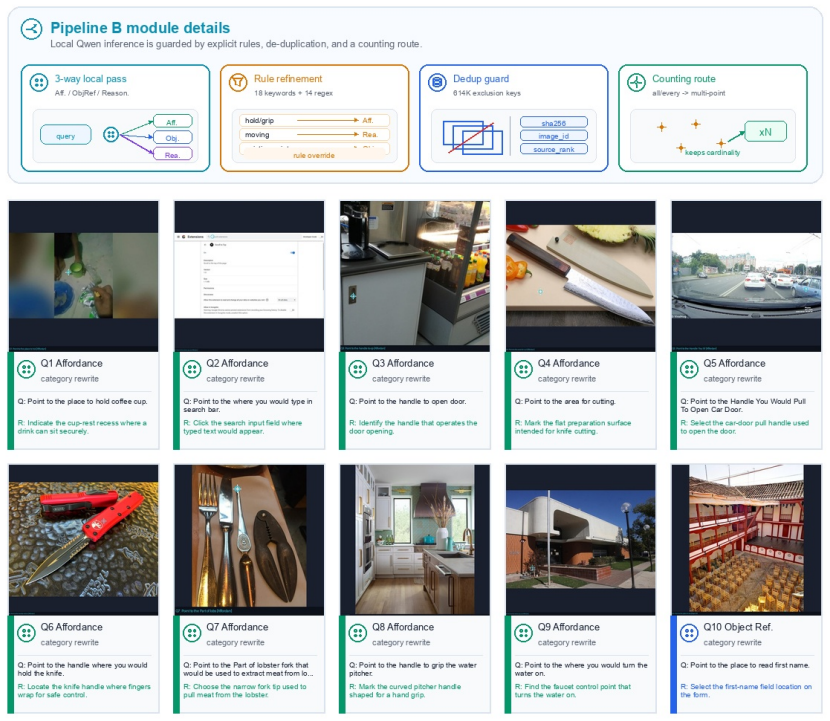
Task: Open the Q9 building exterior thumbnail
Action: coord(581,539)
